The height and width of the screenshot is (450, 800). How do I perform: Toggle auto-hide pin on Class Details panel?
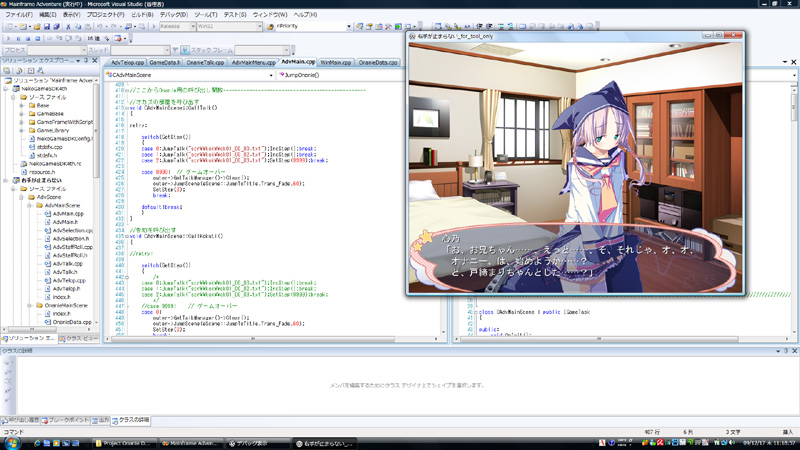click(786, 351)
